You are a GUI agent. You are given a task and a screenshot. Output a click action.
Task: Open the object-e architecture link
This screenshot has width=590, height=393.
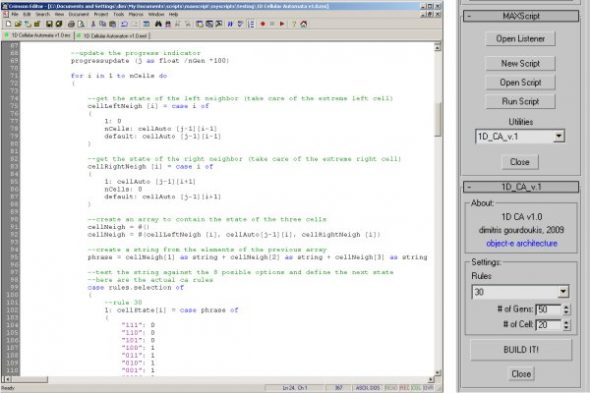[522, 244]
